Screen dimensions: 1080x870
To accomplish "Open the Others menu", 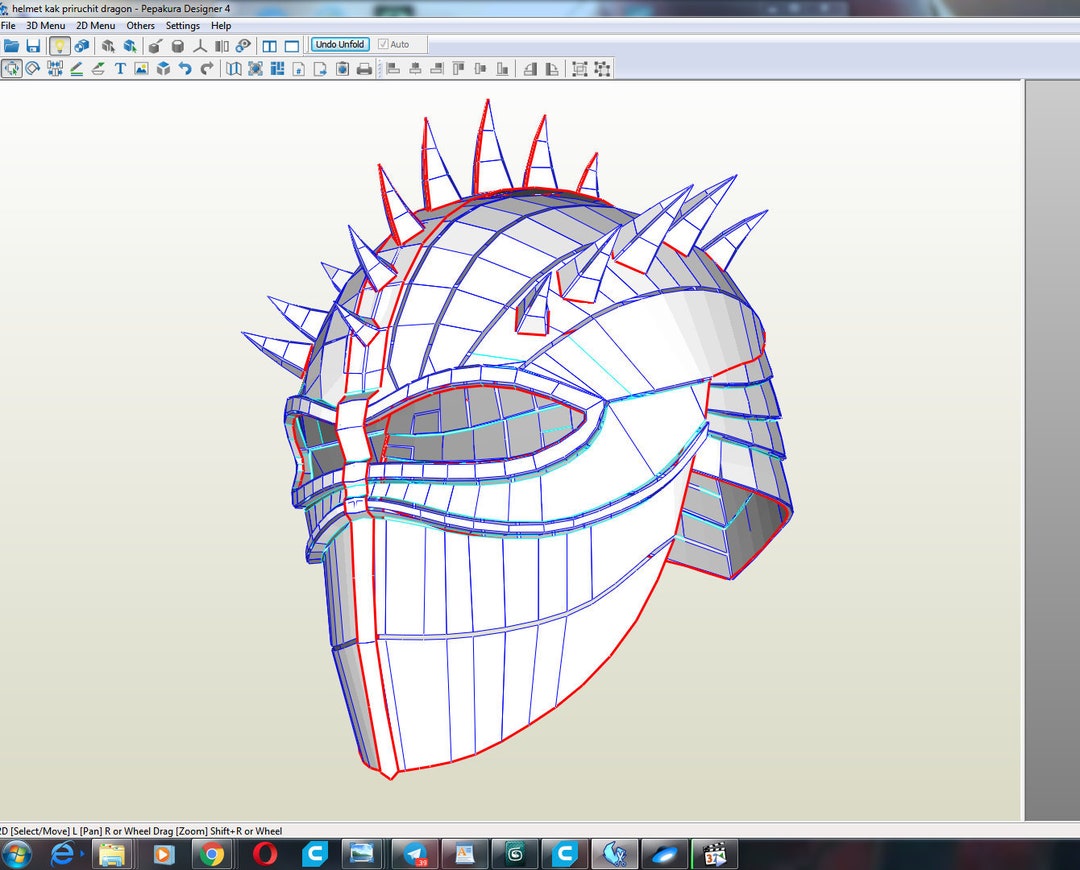I will (x=140, y=25).
